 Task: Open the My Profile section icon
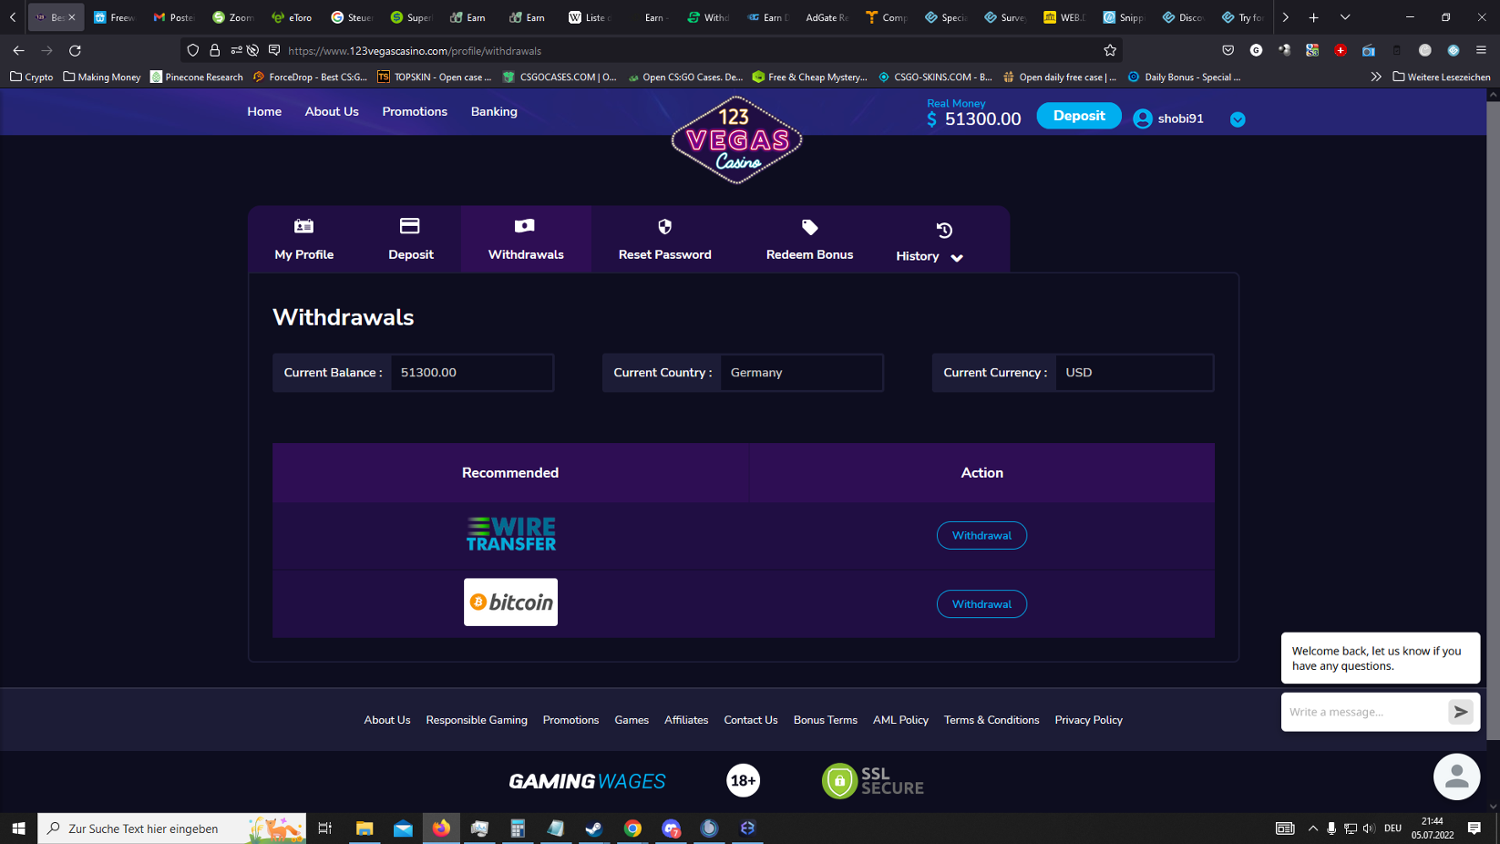tap(304, 227)
